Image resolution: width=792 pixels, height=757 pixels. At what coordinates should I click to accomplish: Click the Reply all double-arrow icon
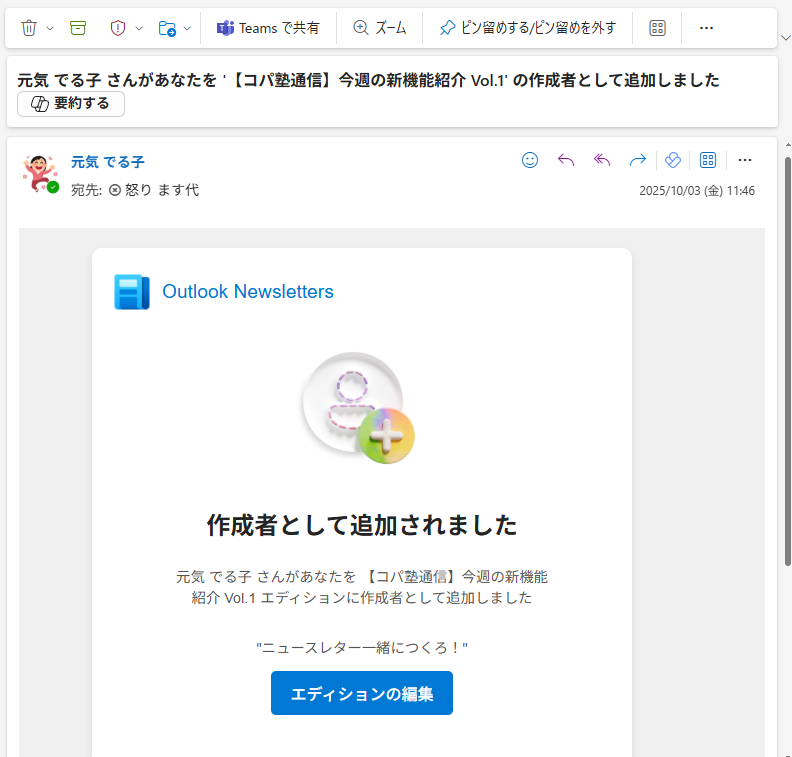click(602, 160)
